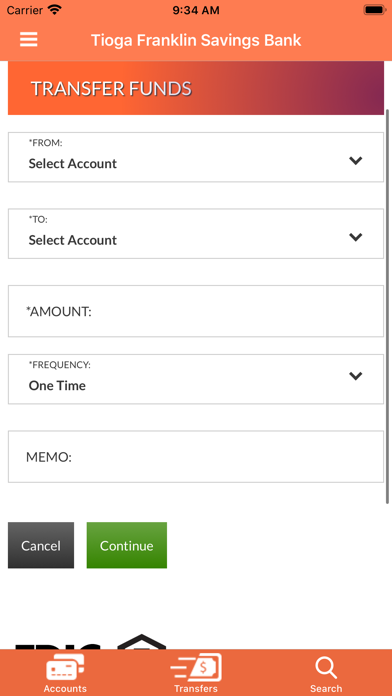The height and width of the screenshot is (696, 392).
Task: Tap the battery status icon
Action: [x=375, y=10]
